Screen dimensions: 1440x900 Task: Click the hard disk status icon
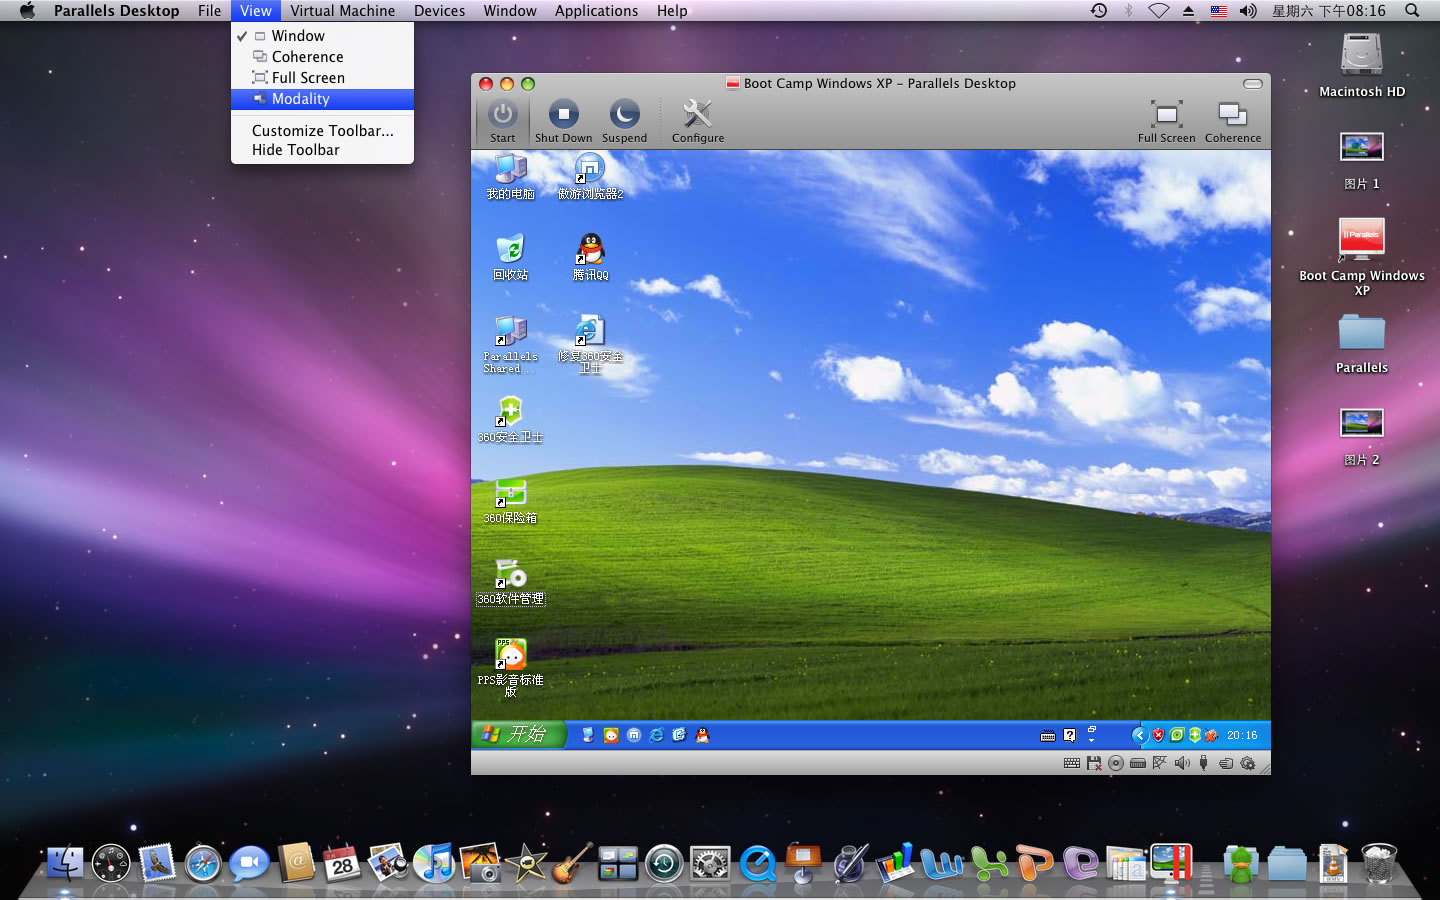(x=1138, y=763)
